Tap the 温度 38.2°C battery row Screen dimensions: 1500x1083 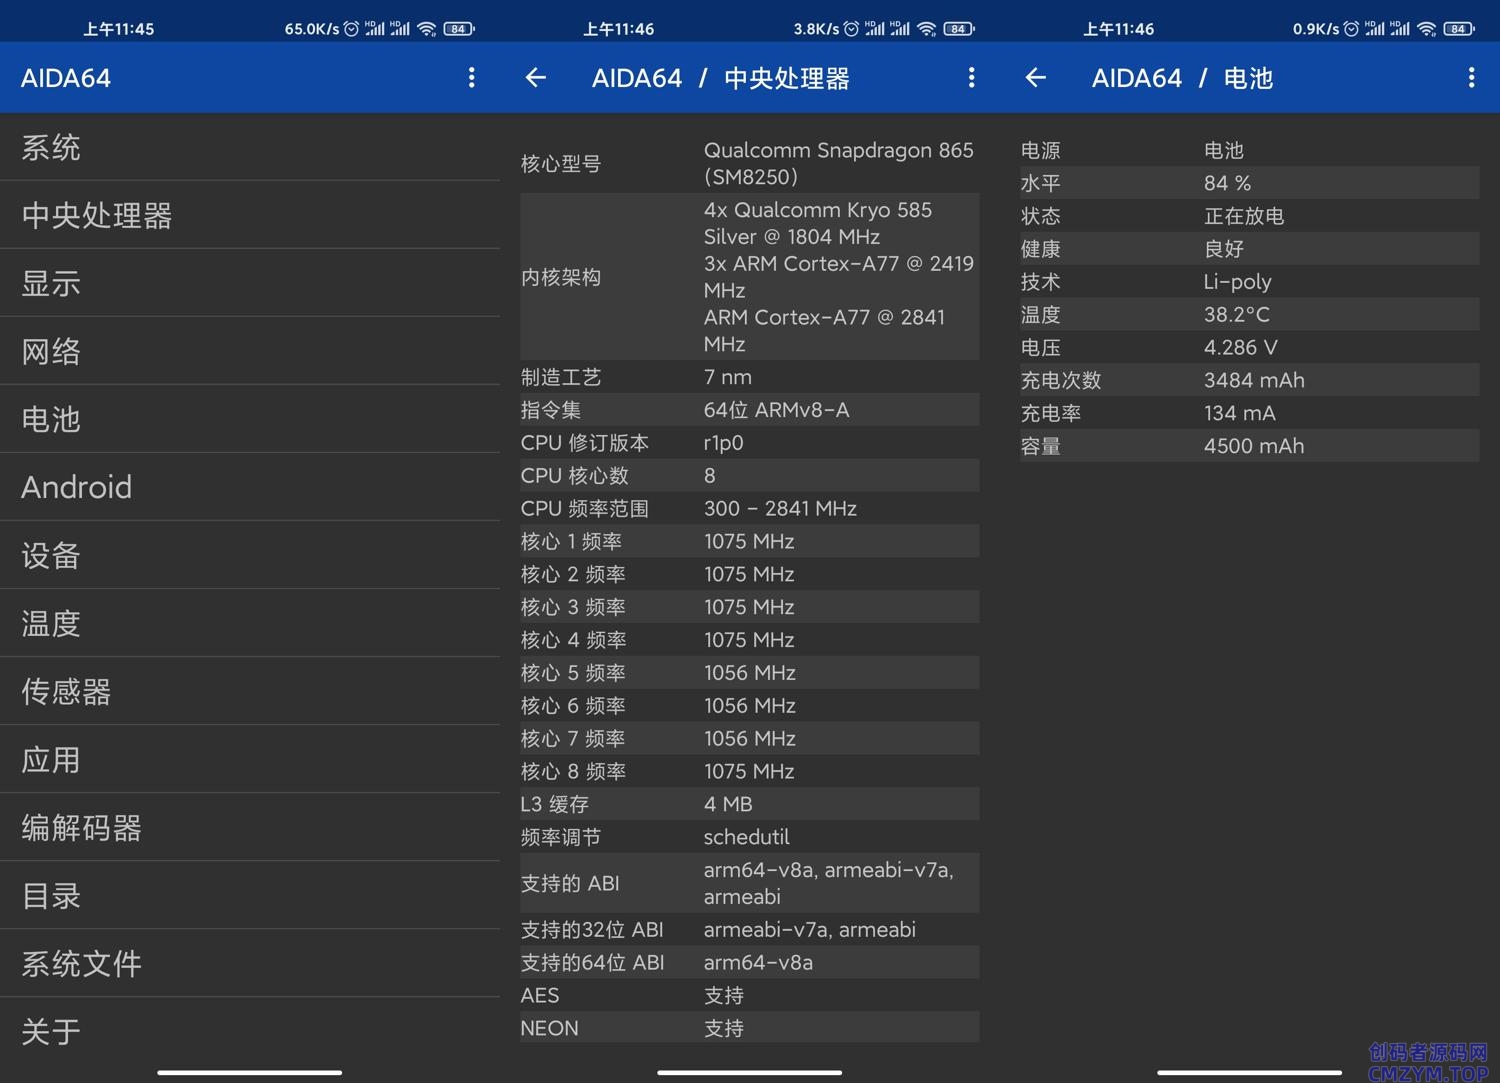(x=1249, y=315)
